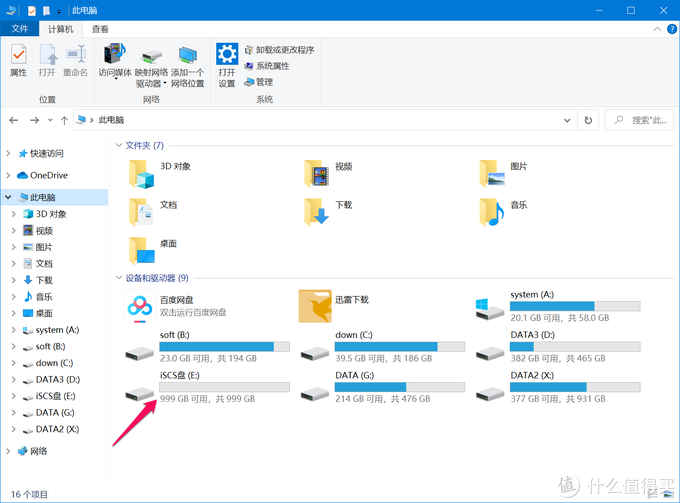
Task: Click the search box 搜索此电脑
Action: click(639, 120)
